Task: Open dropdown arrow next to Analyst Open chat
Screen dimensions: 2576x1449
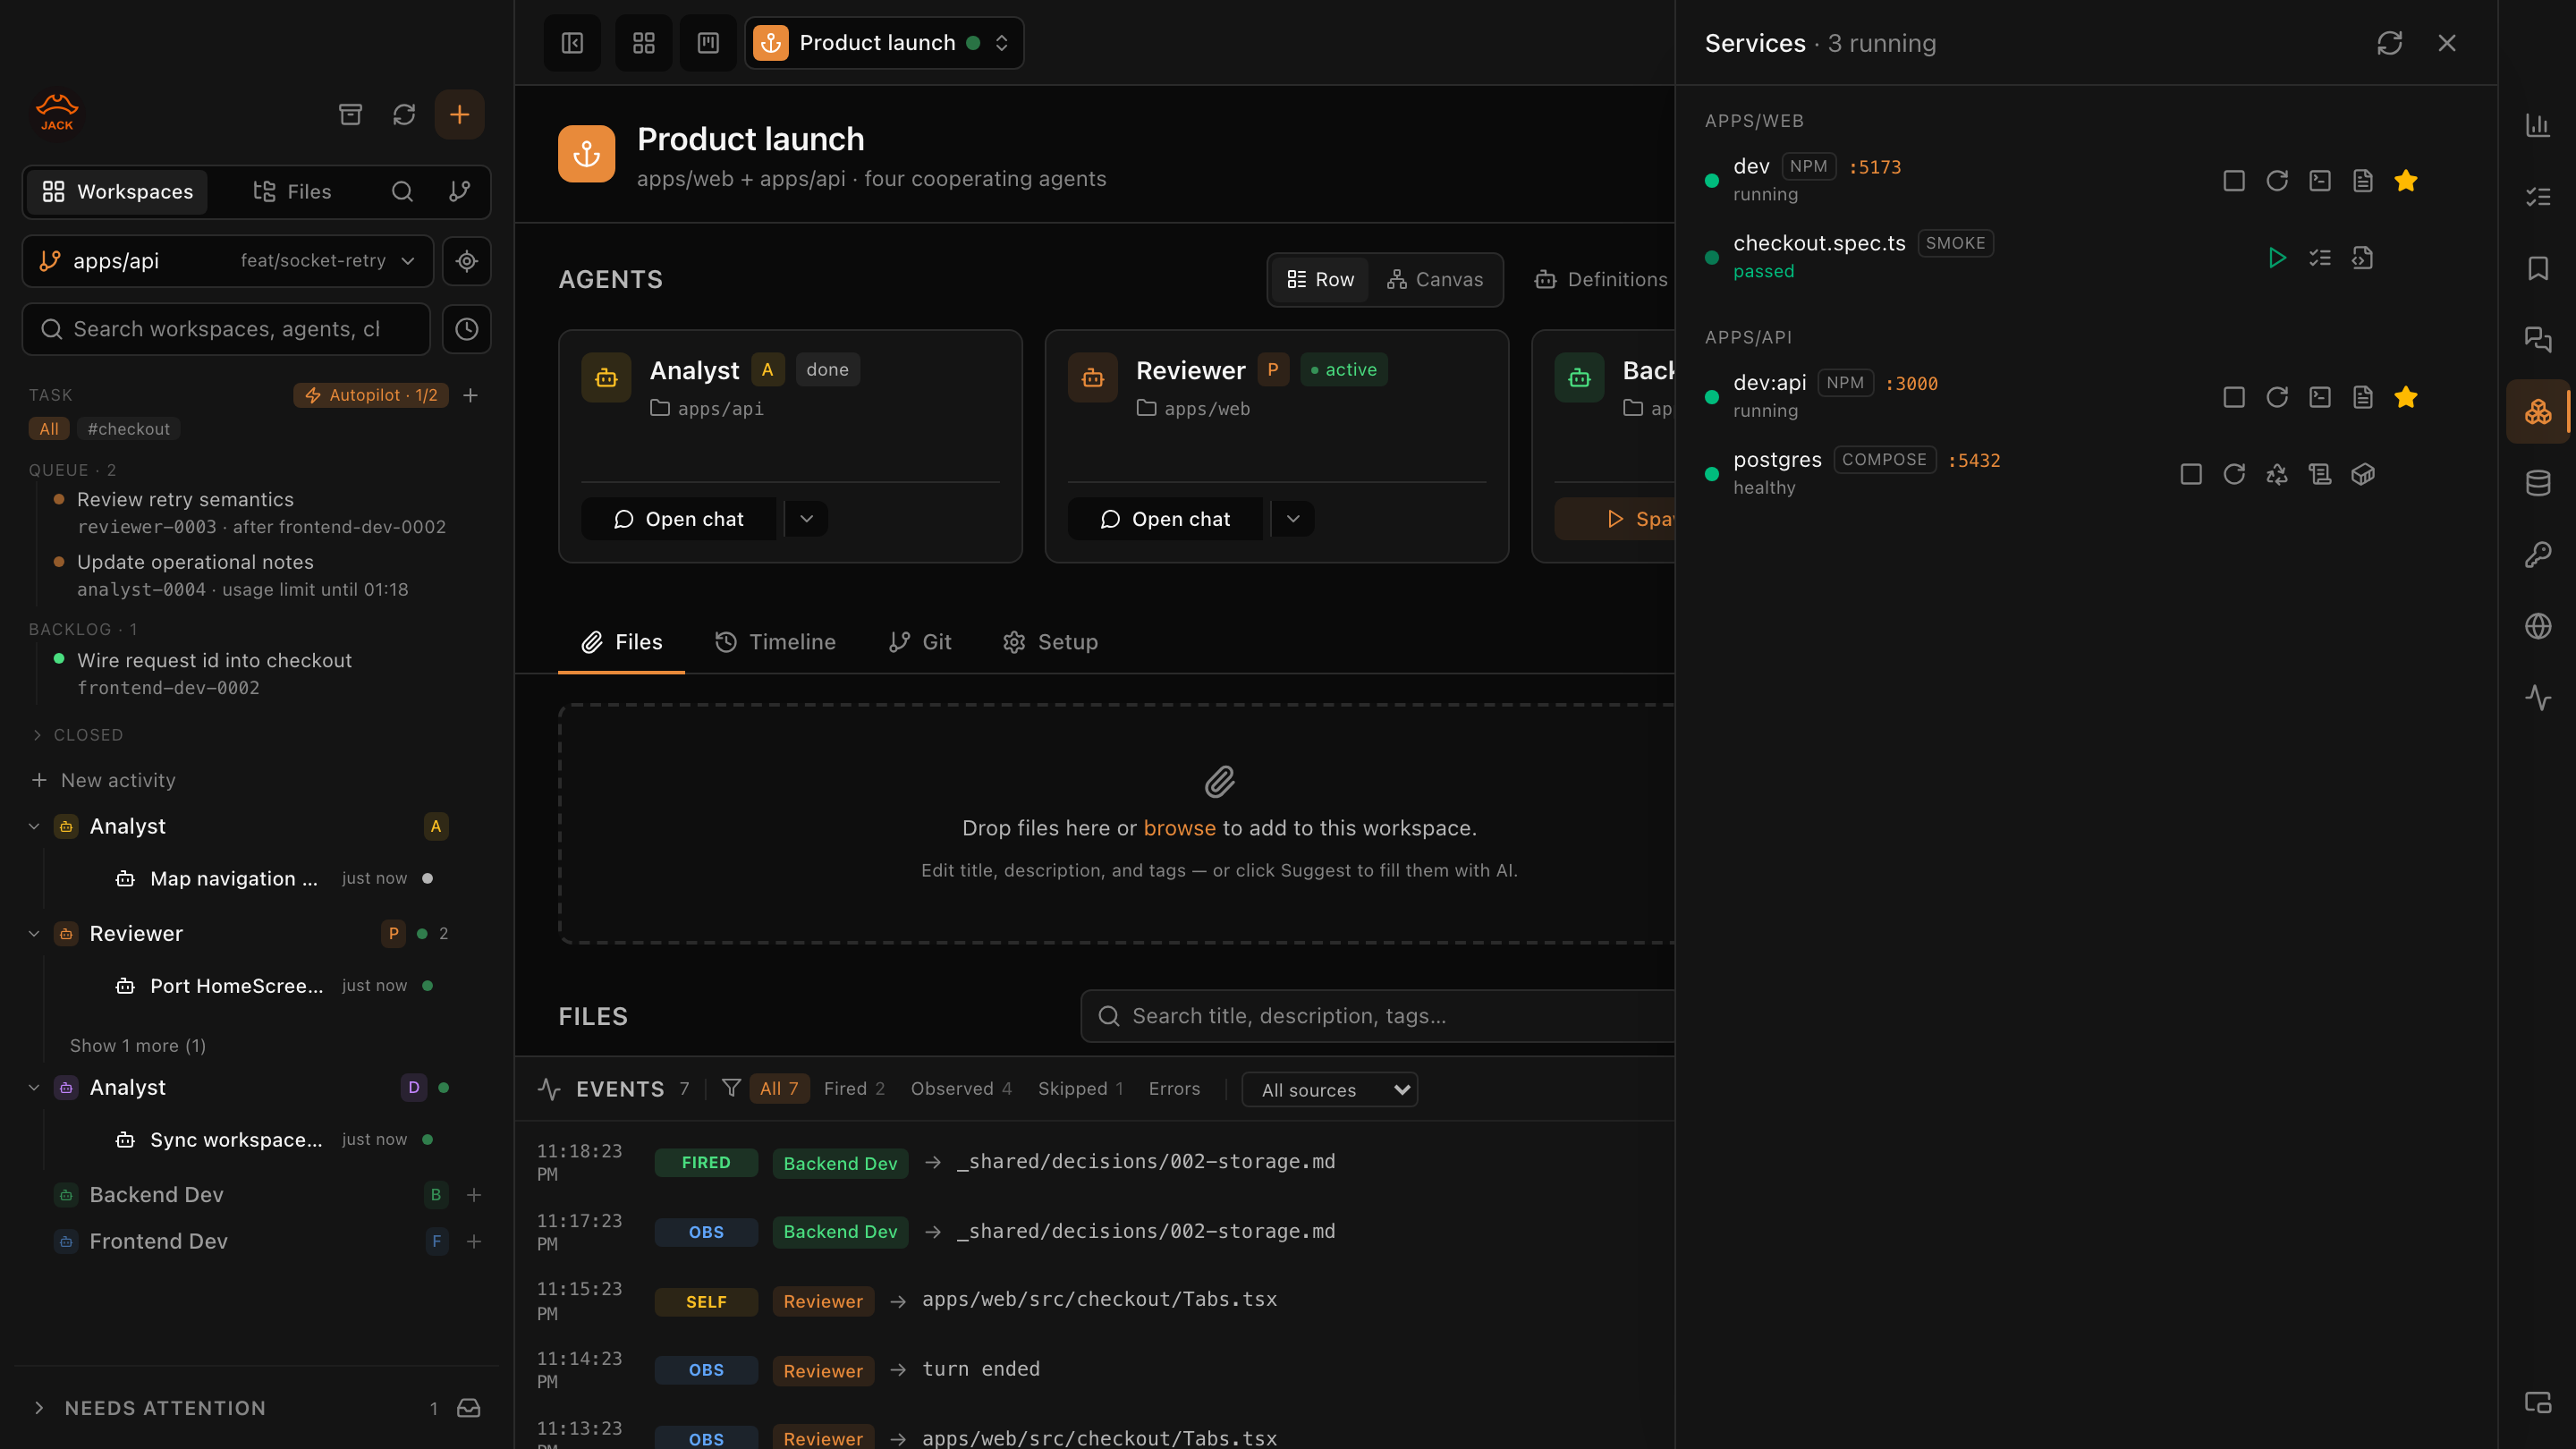Action: click(x=806, y=519)
